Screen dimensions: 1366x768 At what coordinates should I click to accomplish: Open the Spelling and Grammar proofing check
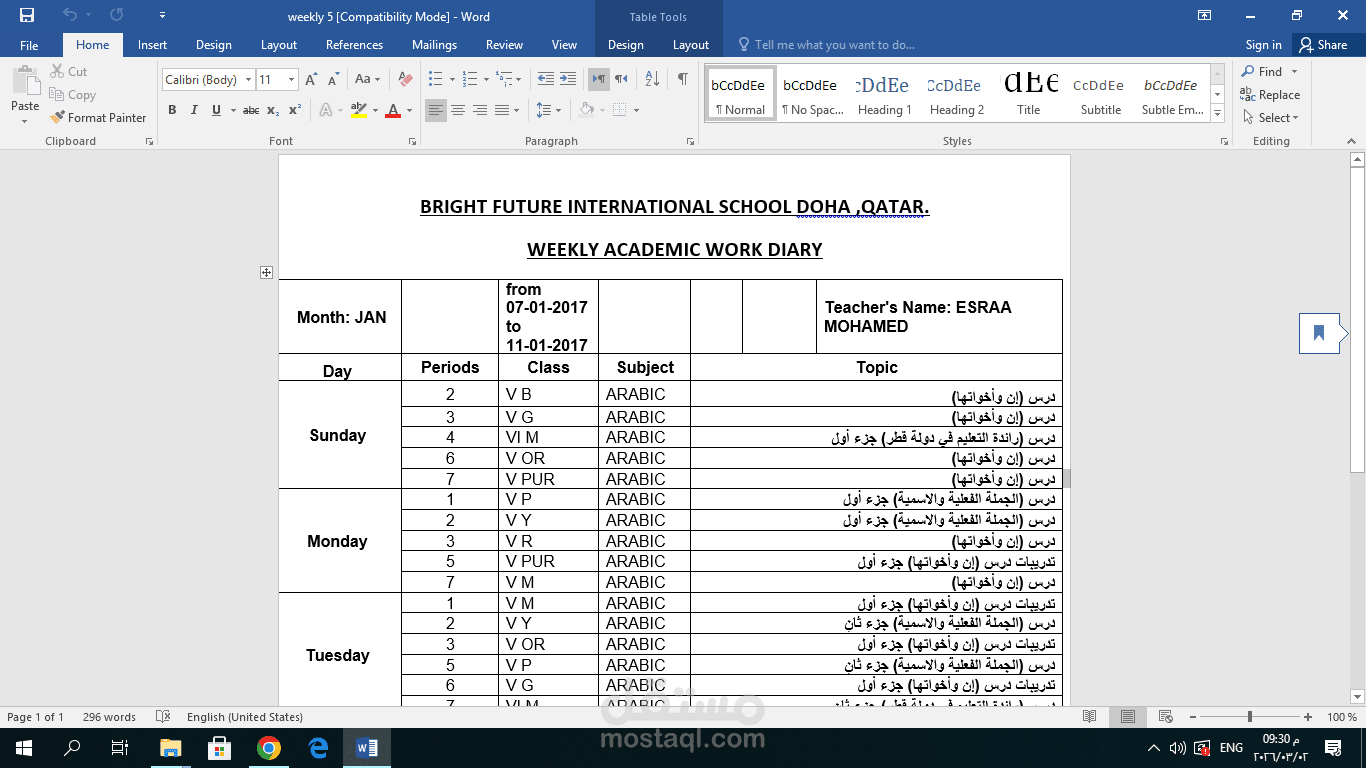(163, 717)
